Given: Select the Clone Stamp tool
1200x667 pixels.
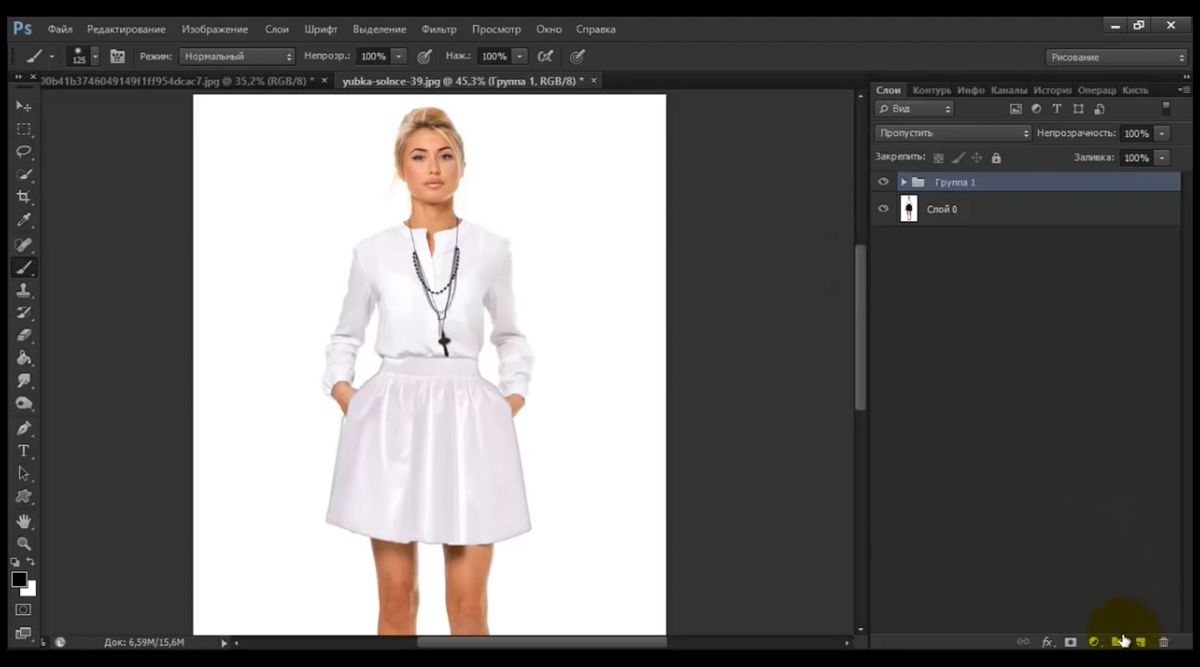Looking at the screenshot, I should 24,291.
